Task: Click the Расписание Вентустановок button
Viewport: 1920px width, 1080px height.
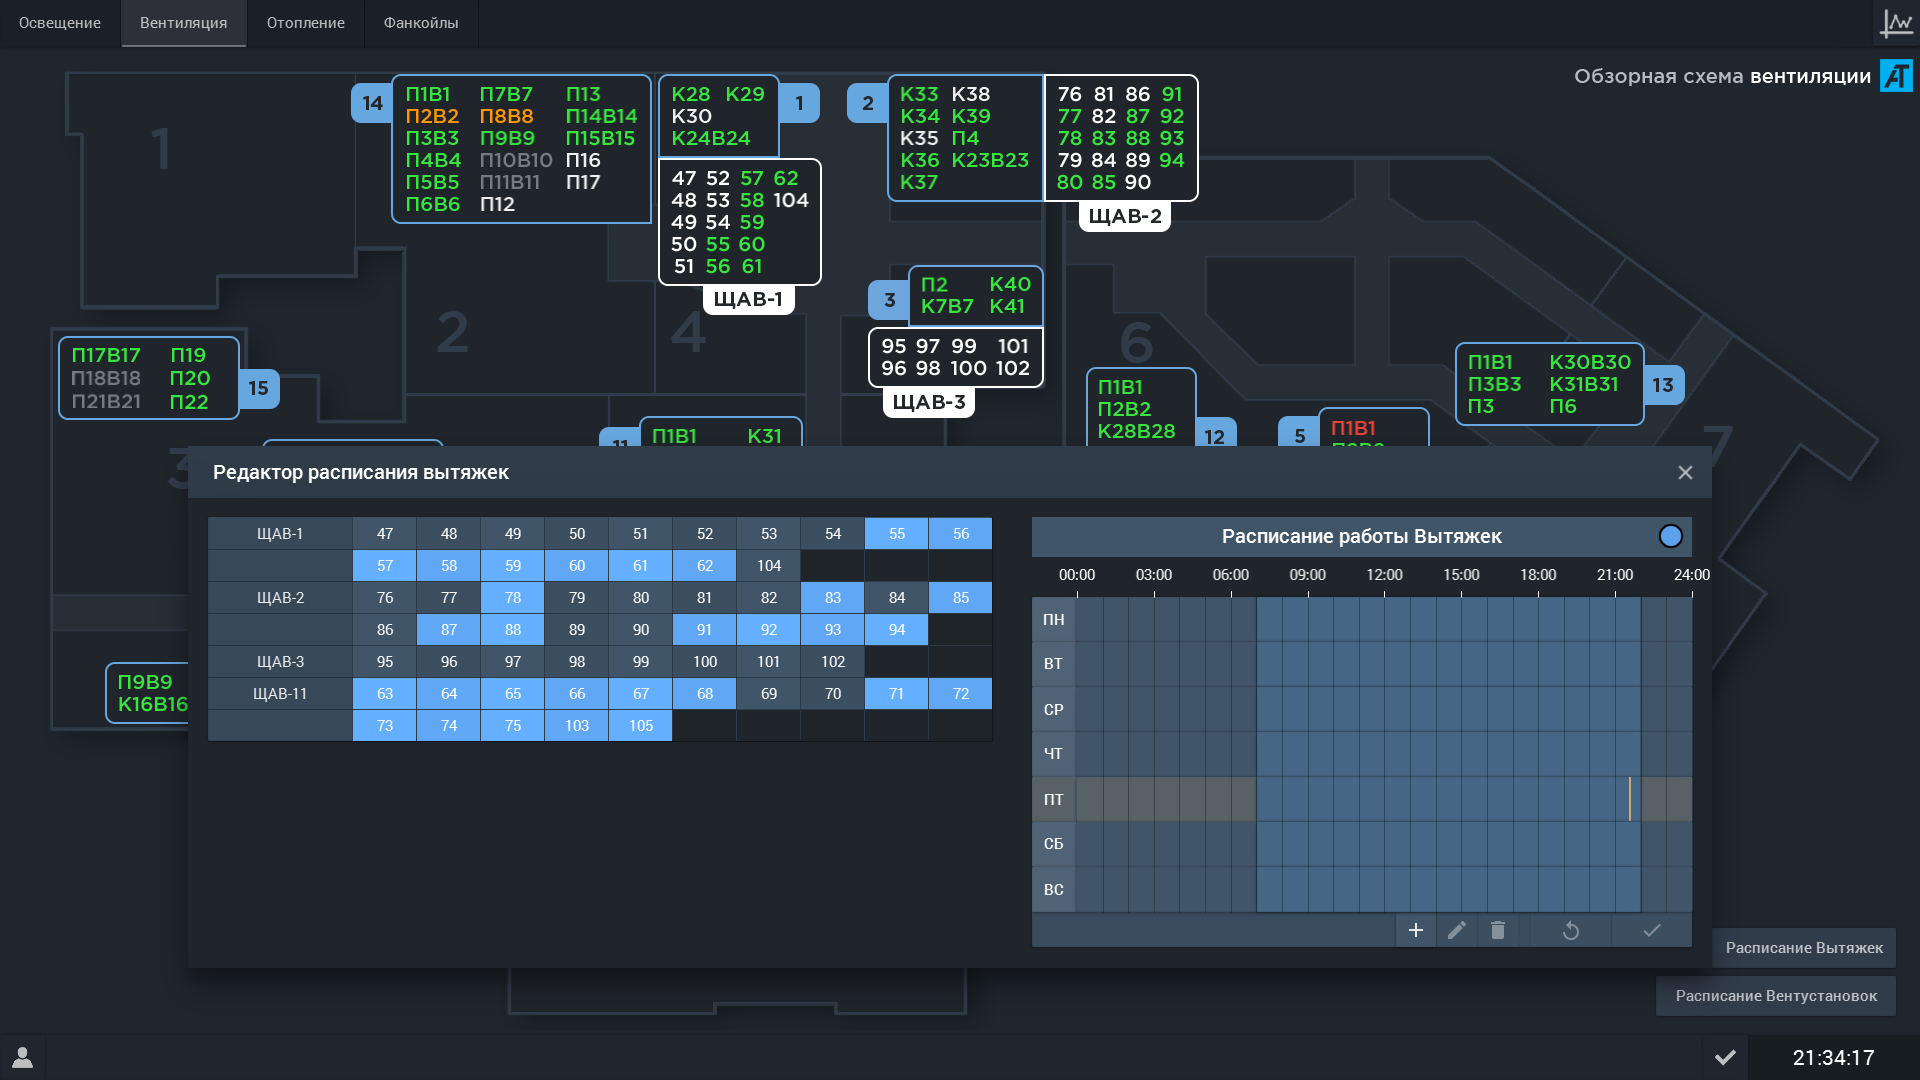Action: 1775,996
